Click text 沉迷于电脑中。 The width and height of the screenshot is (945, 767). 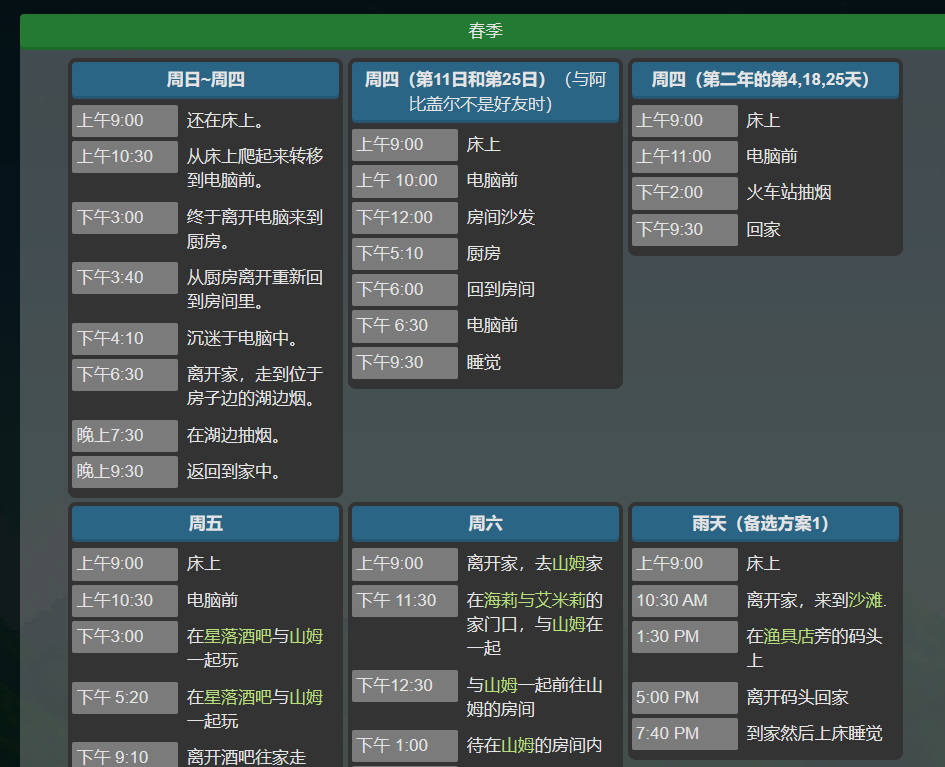[242, 339]
